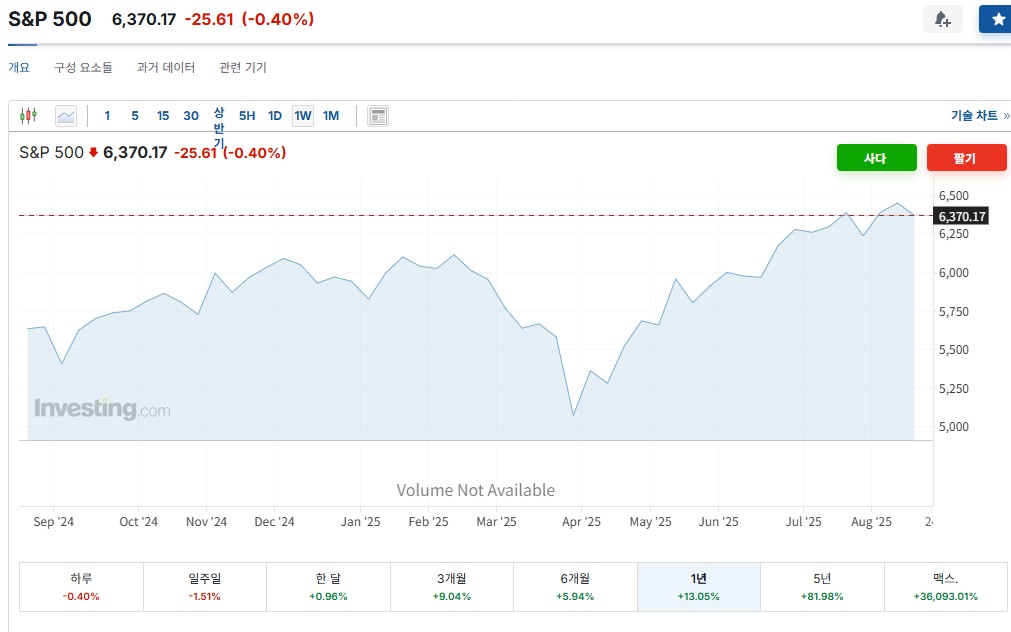Select the 맥스. maximum time range
The height and width of the screenshot is (632, 1011).
click(x=945, y=586)
